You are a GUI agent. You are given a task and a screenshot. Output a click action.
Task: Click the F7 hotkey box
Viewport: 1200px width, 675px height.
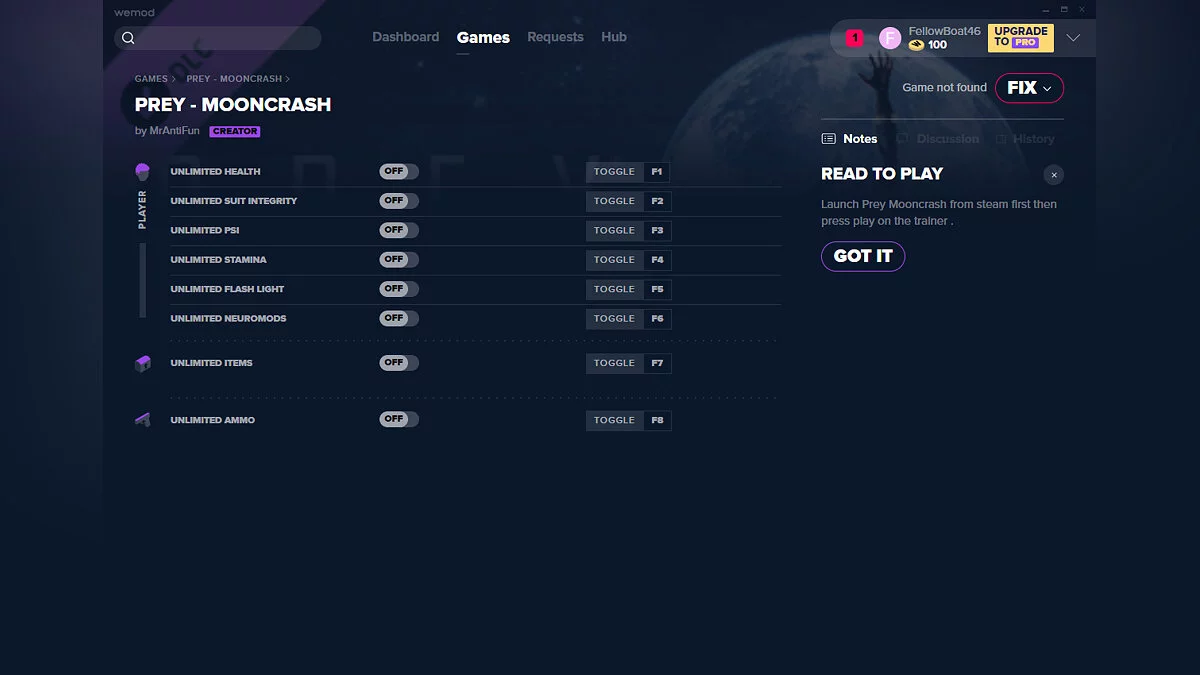657,363
